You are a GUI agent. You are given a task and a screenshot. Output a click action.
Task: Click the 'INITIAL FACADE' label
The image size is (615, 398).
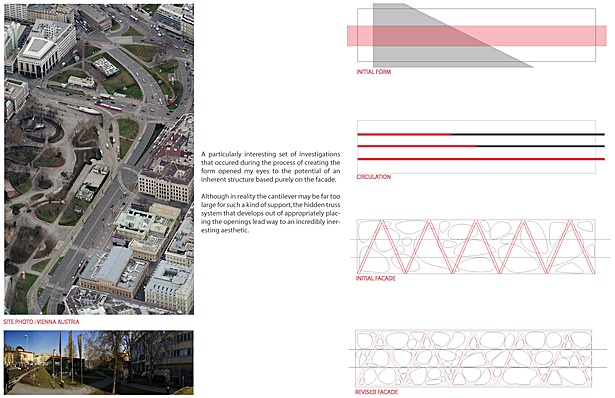(375, 278)
